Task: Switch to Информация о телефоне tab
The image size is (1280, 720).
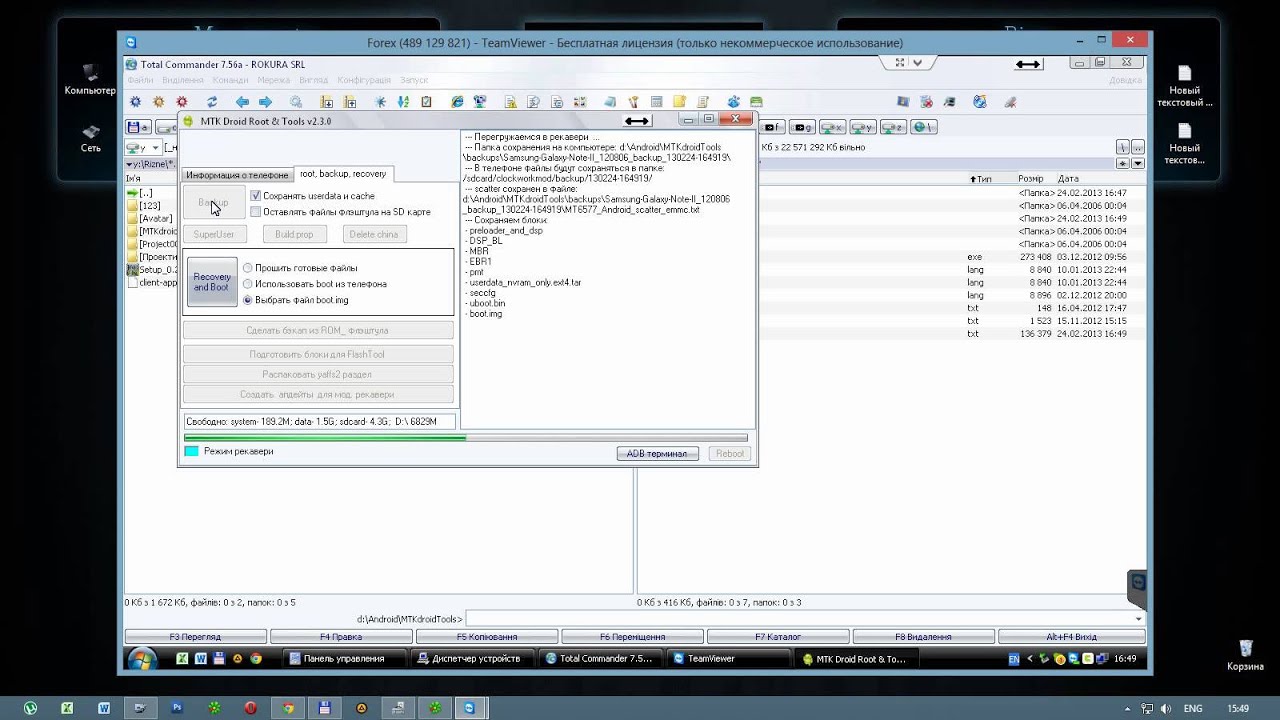Action: (237, 175)
